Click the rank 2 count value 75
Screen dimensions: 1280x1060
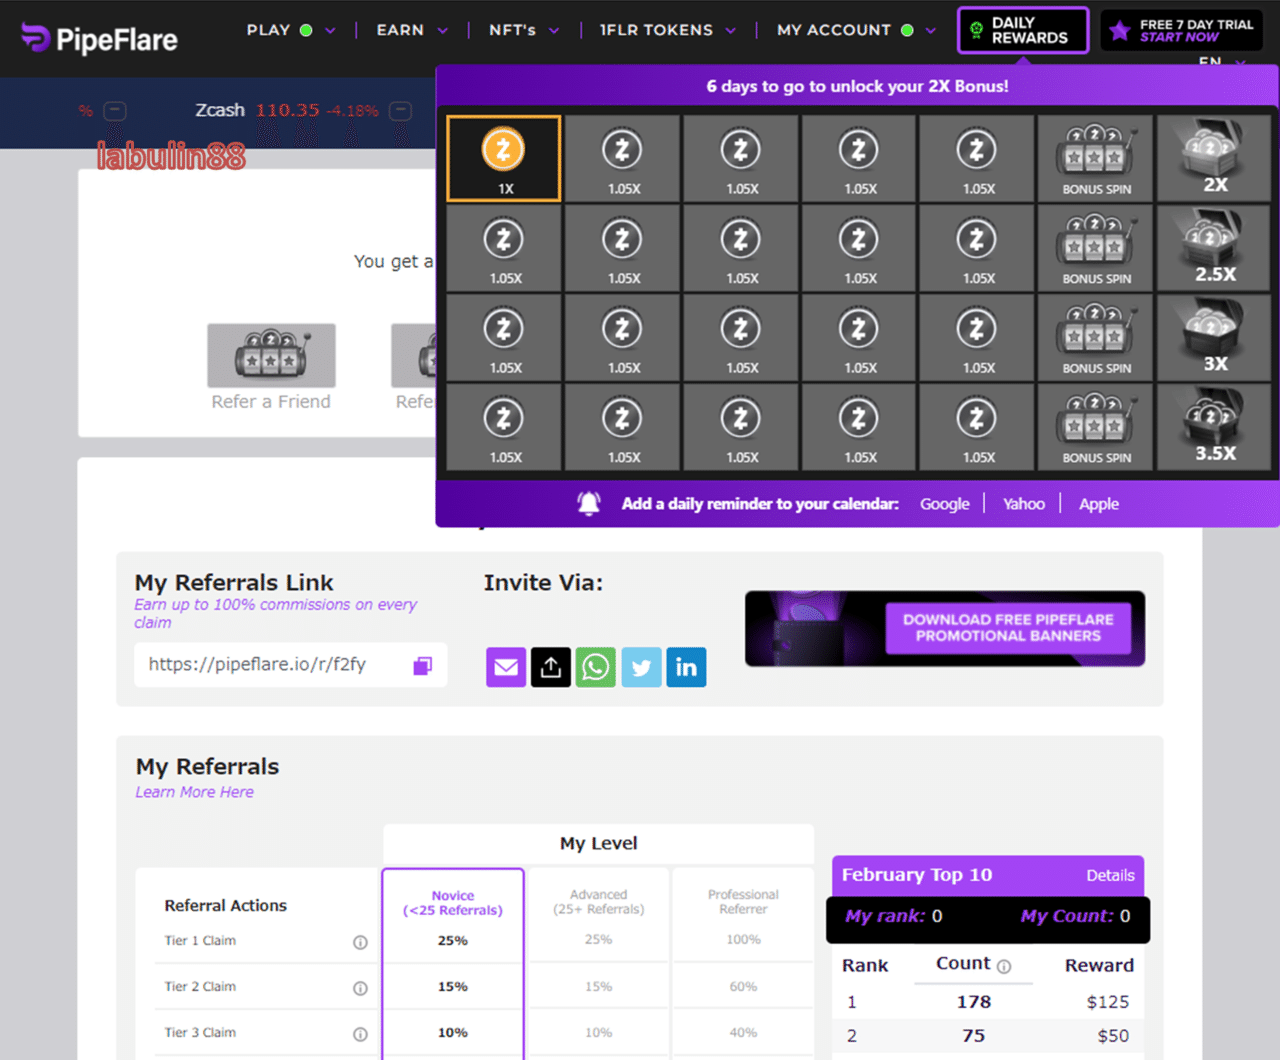[x=973, y=1036]
